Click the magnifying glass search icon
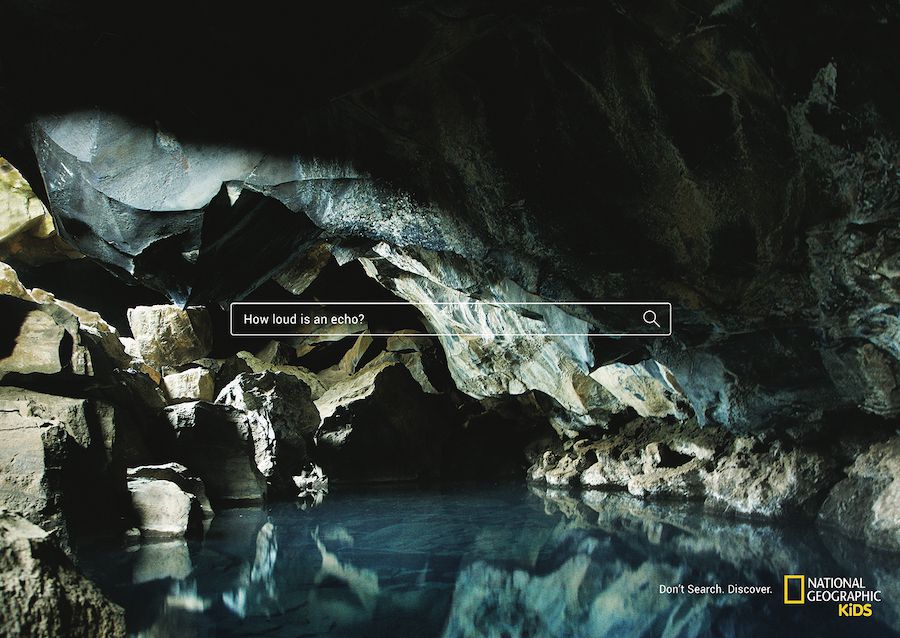The width and height of the screenshot is (900, 638). click(x=651, y=319)
